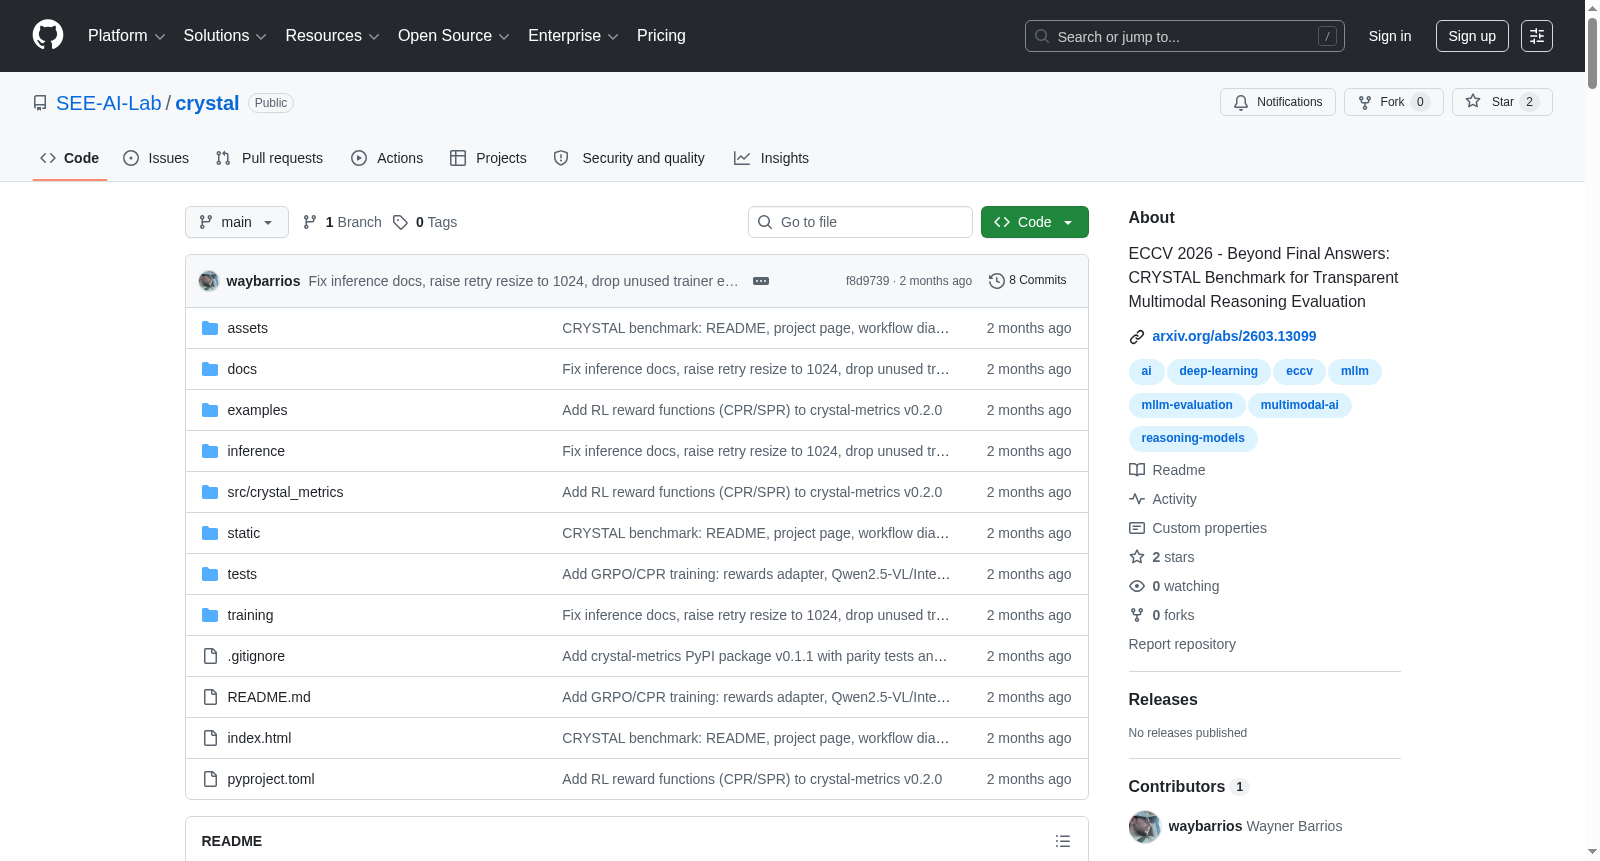Focus the Go to file search box
The image size is (1600, 861).
click(x=860, y=222)
